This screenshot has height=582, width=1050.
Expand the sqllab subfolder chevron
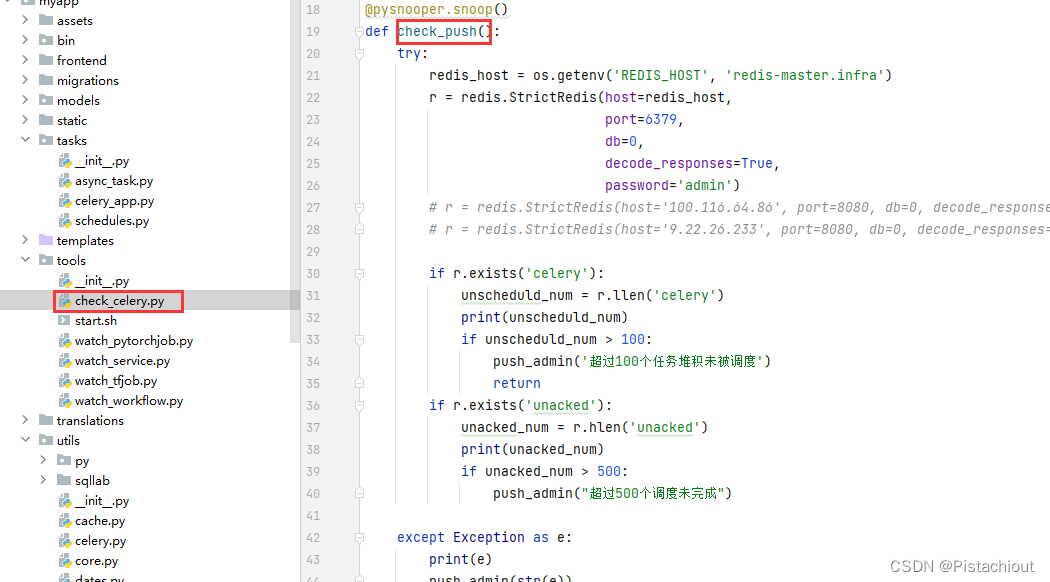(x=44, y=480)
